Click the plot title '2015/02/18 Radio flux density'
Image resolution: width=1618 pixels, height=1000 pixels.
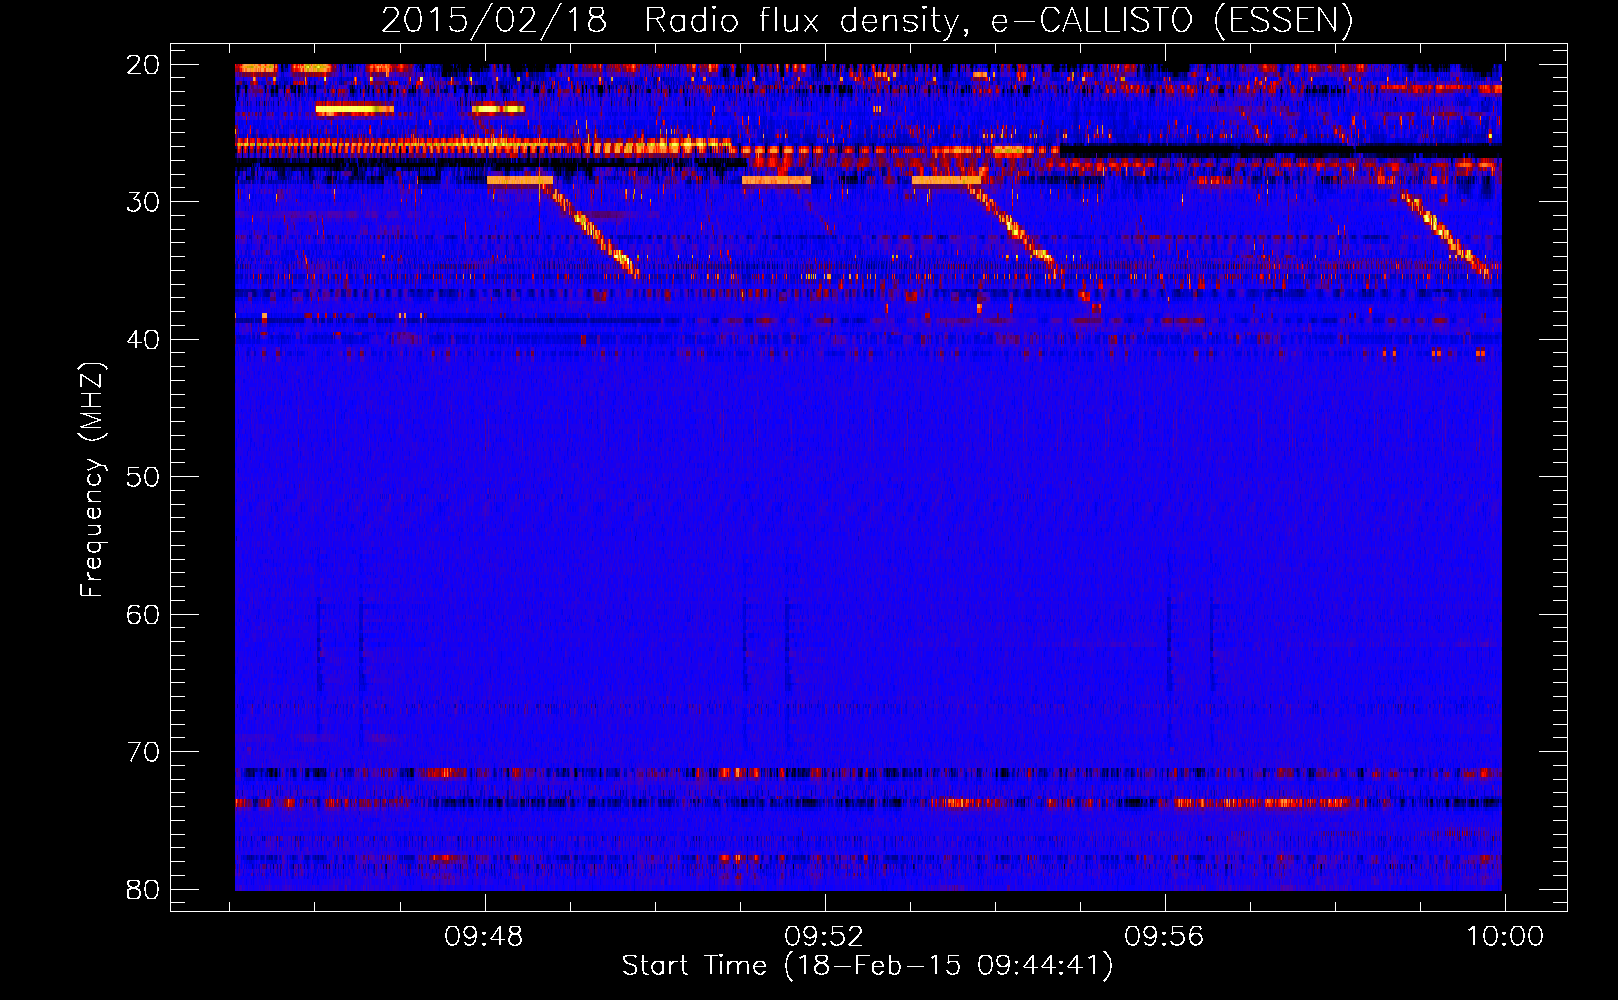point(866,20)
